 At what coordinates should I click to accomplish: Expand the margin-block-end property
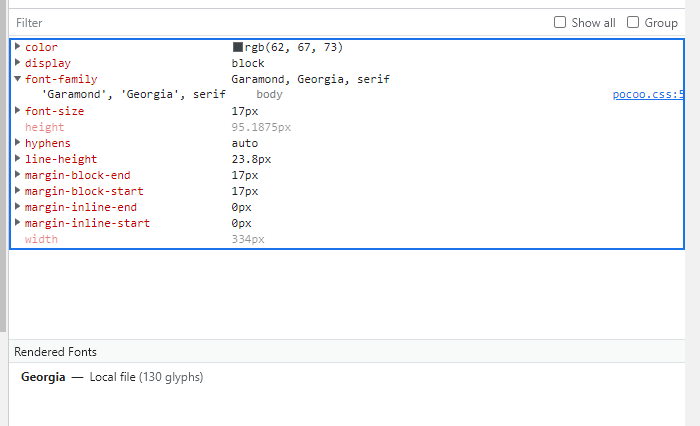pyautogui.click(x=17, y=175)
